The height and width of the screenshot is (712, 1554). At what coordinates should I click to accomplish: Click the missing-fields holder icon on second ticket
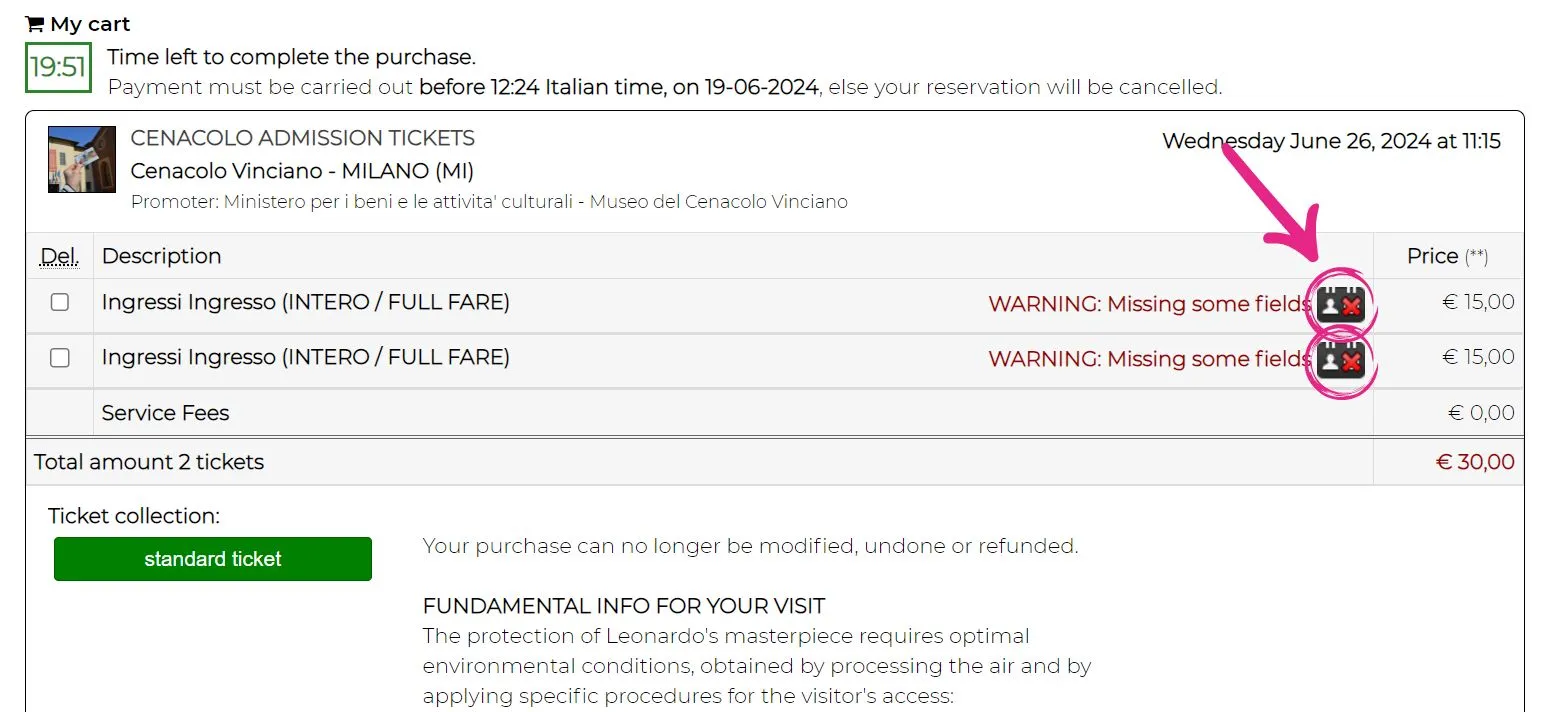tap(1341, 359)
